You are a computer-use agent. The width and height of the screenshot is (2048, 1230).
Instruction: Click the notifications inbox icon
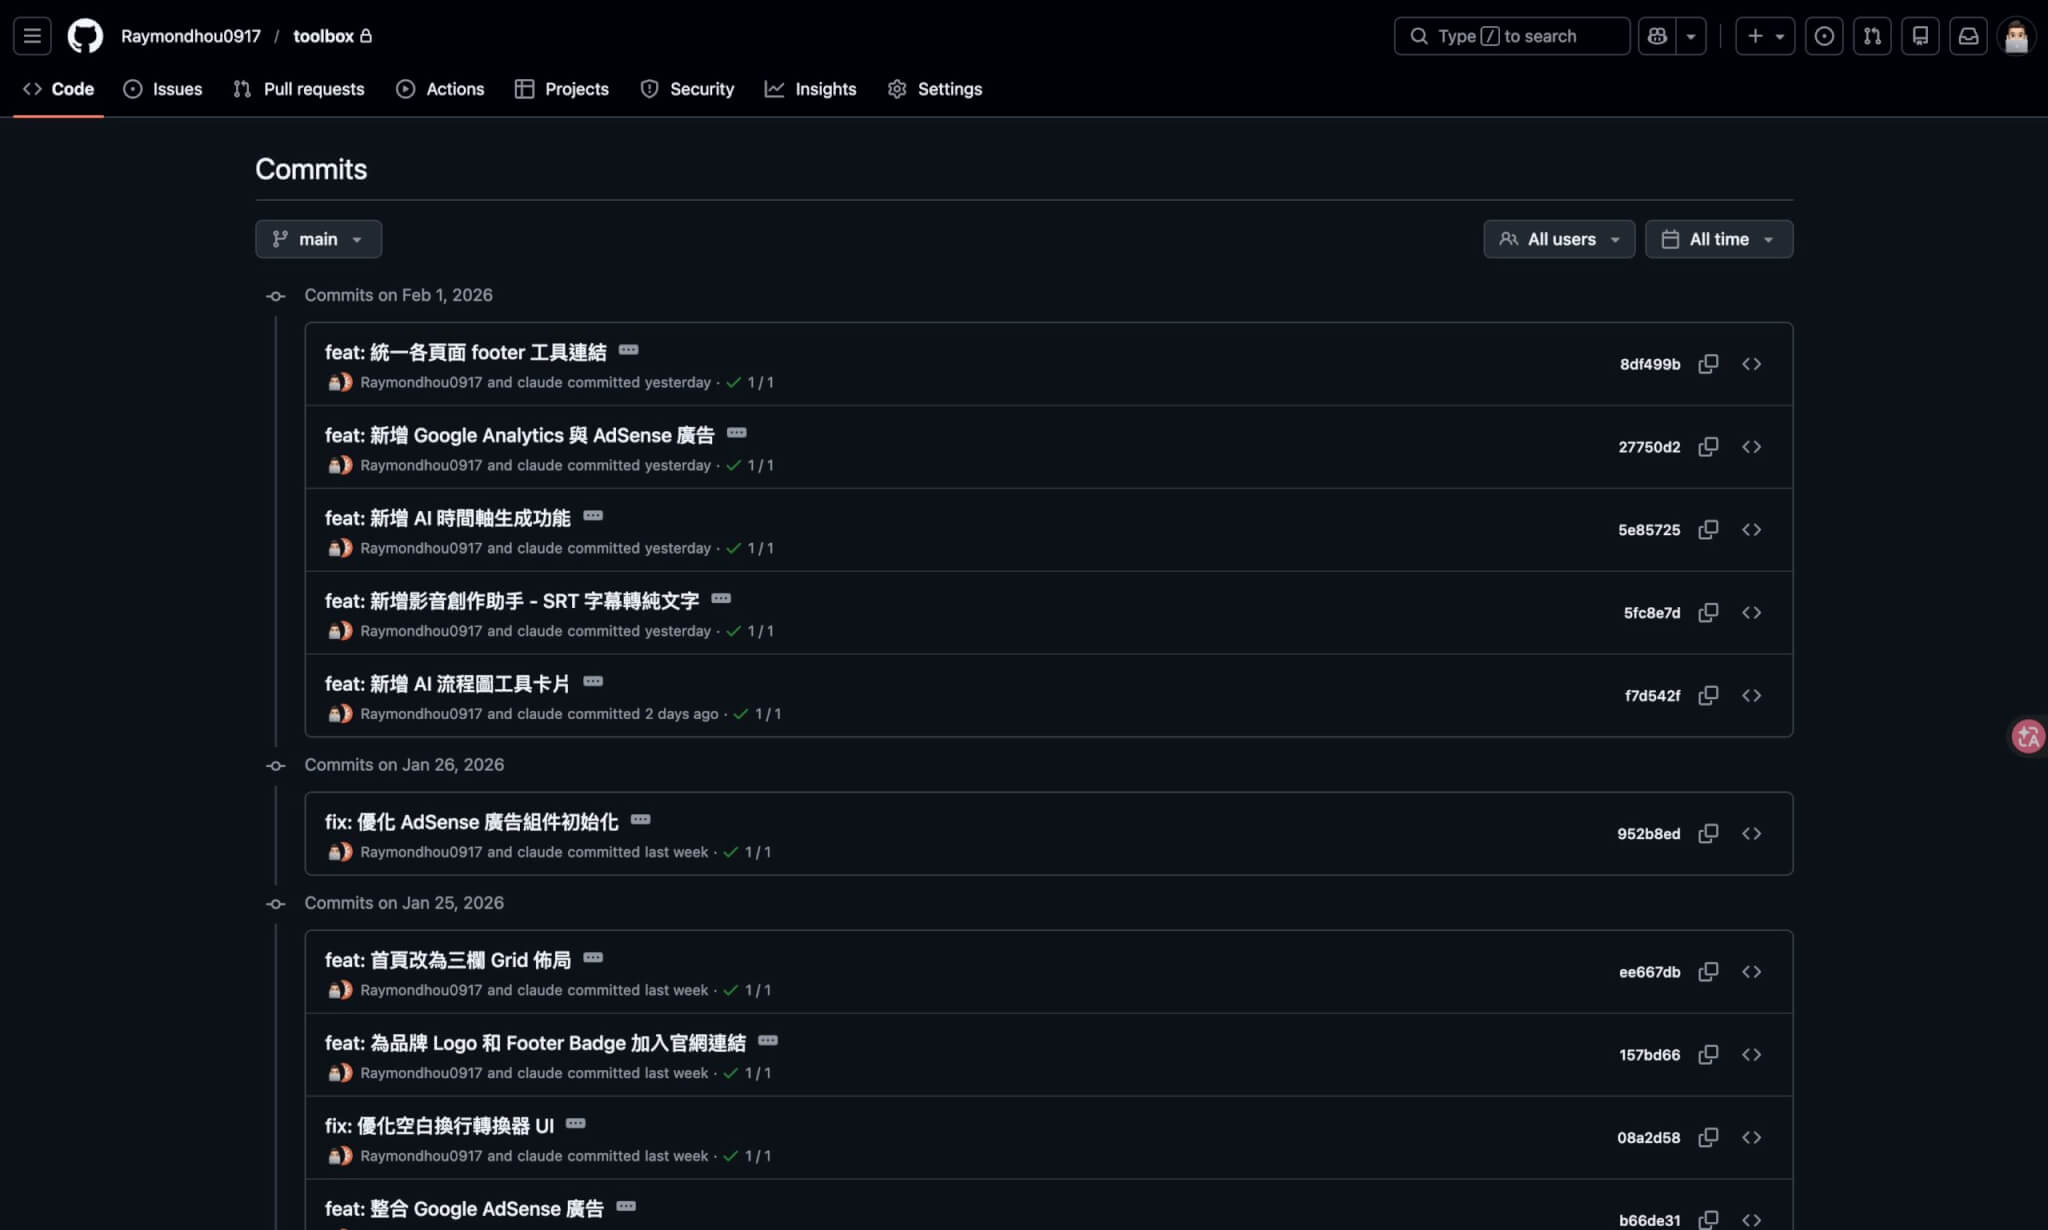click(1968, 35)
